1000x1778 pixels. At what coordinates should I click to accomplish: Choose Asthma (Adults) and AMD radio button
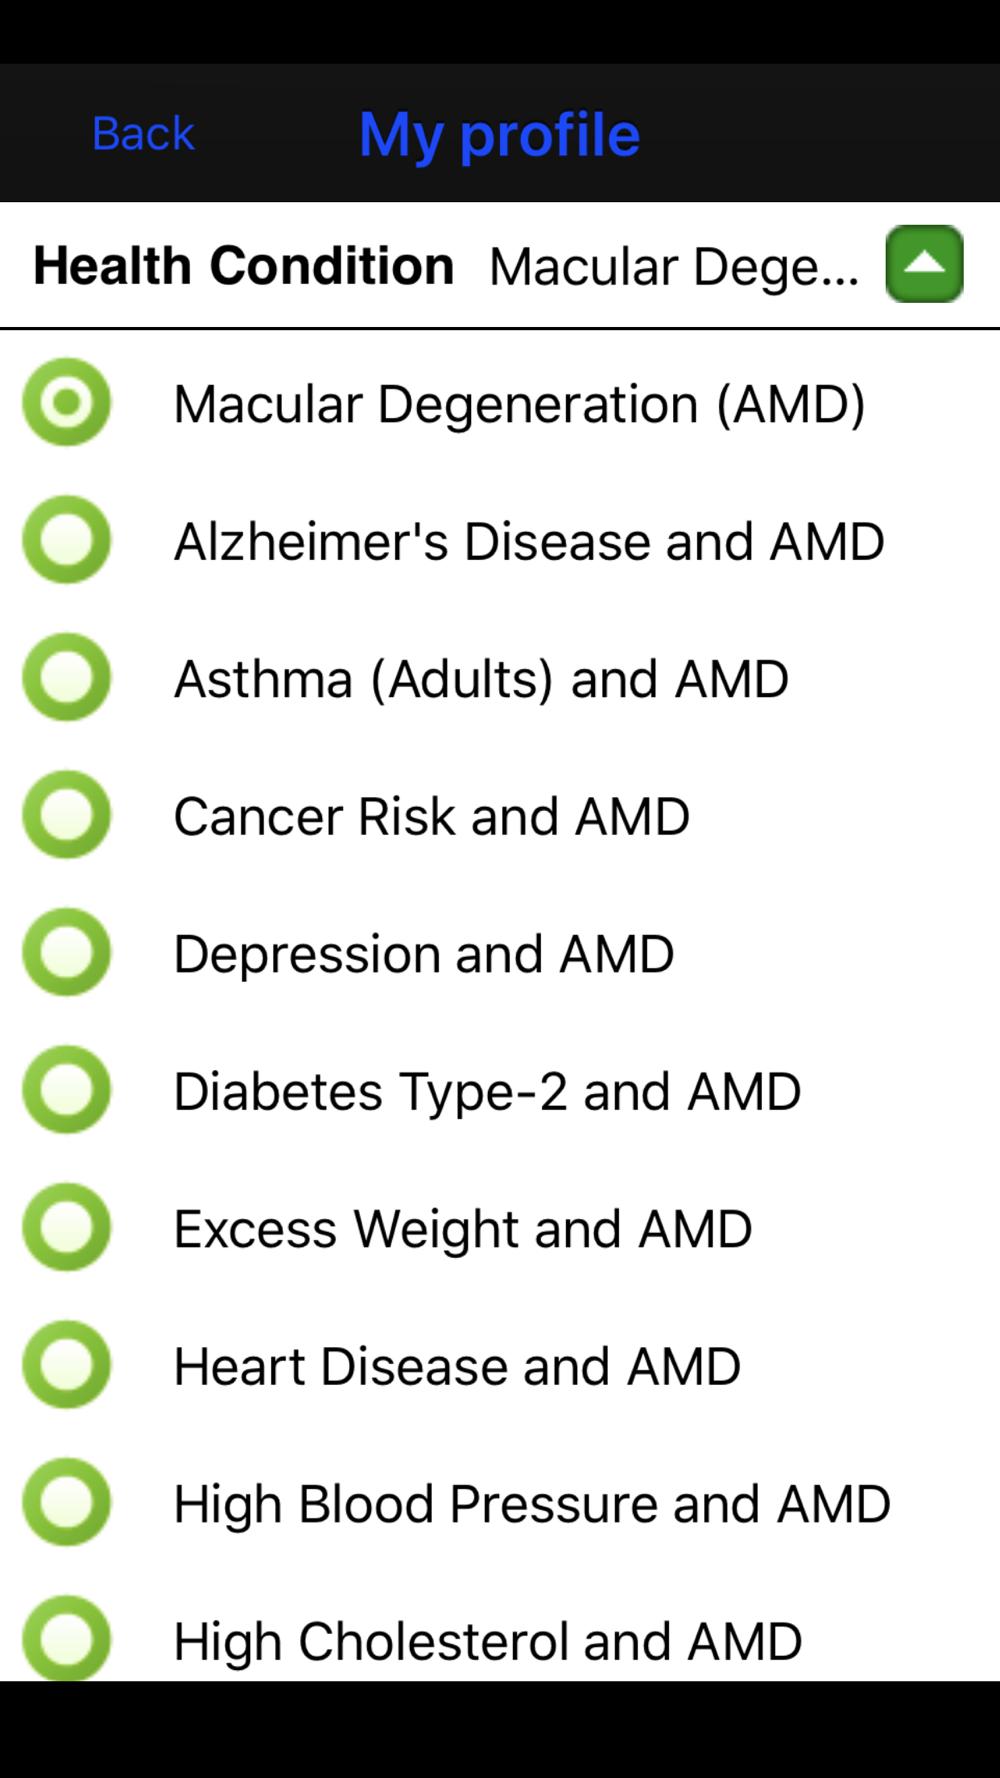click(67, 677)
